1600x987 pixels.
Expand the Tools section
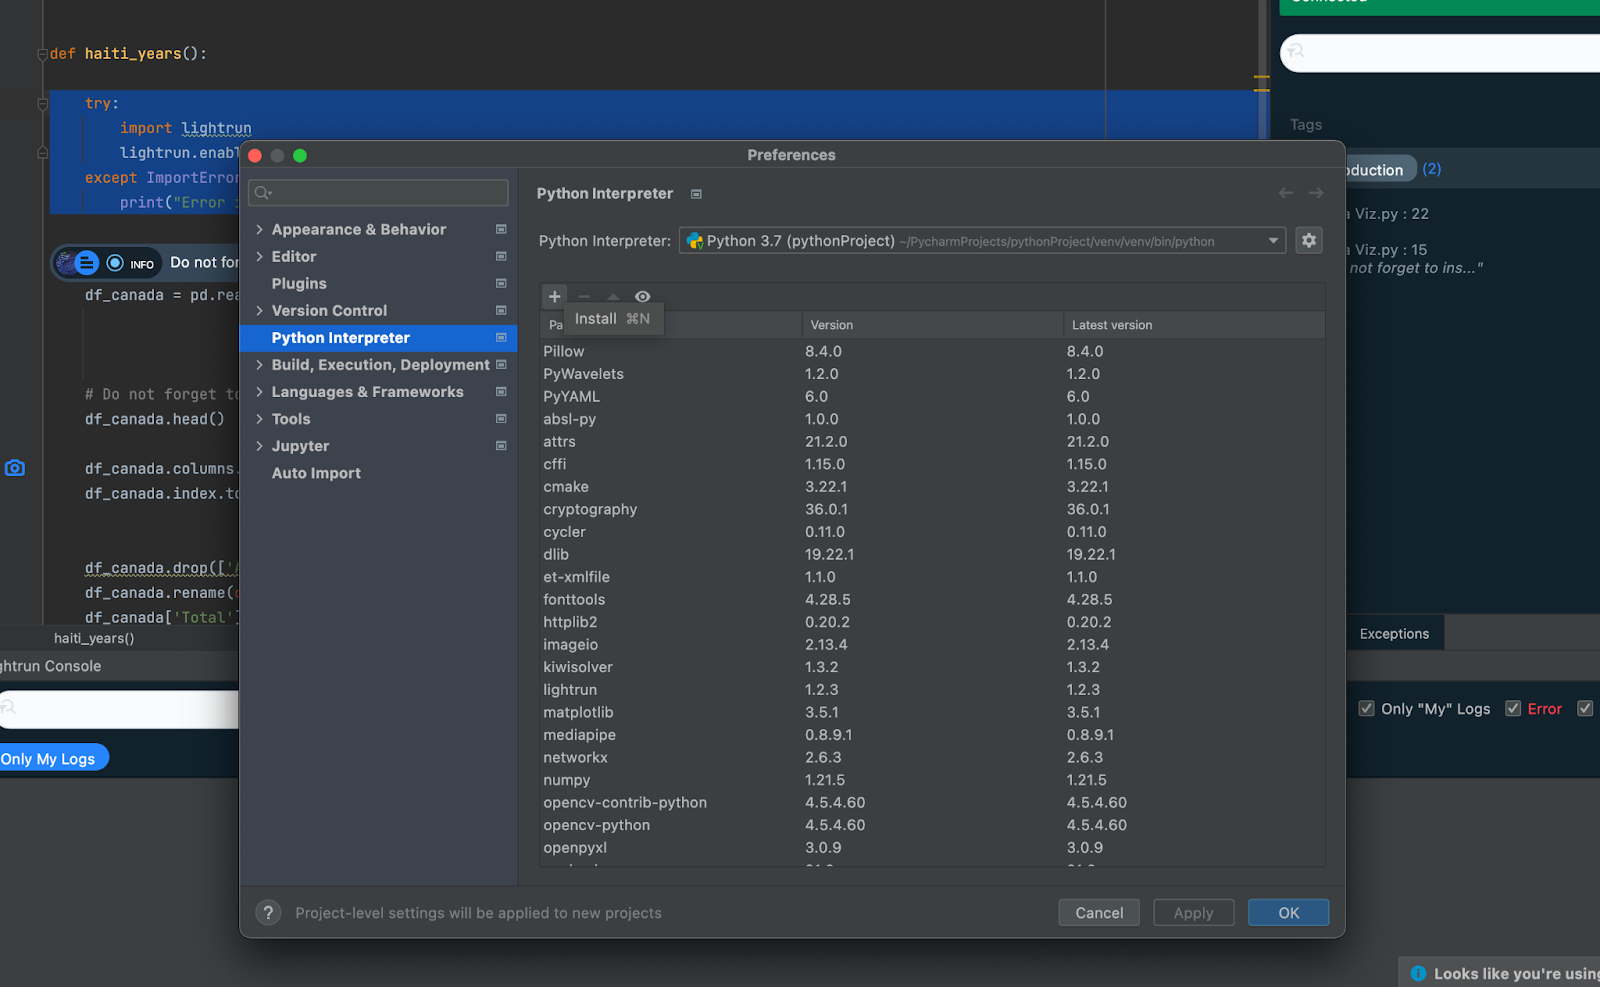point(259,418)
